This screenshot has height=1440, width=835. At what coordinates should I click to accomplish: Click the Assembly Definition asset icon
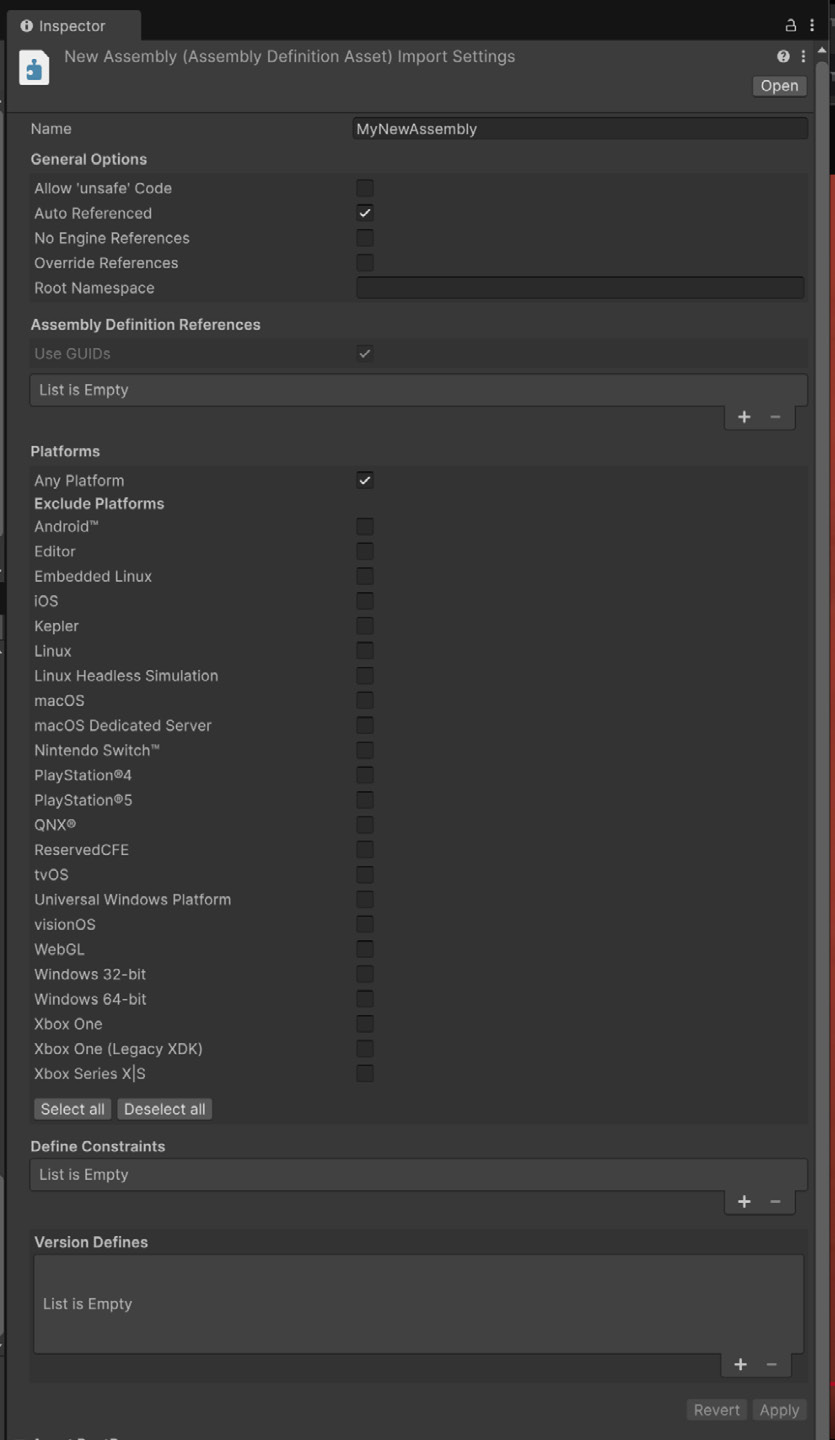click(x=34, y=68)
